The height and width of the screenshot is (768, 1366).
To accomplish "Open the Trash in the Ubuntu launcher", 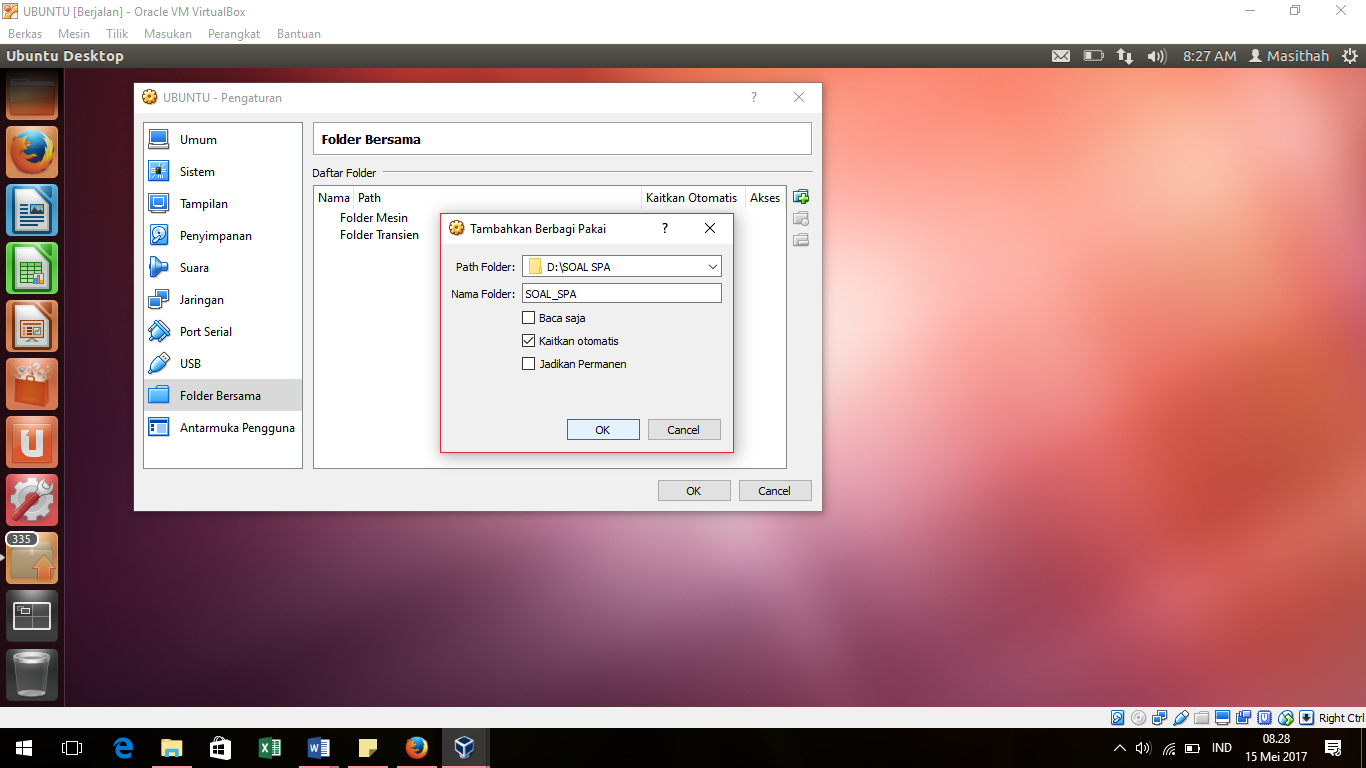I will click(x=32, y=674).
